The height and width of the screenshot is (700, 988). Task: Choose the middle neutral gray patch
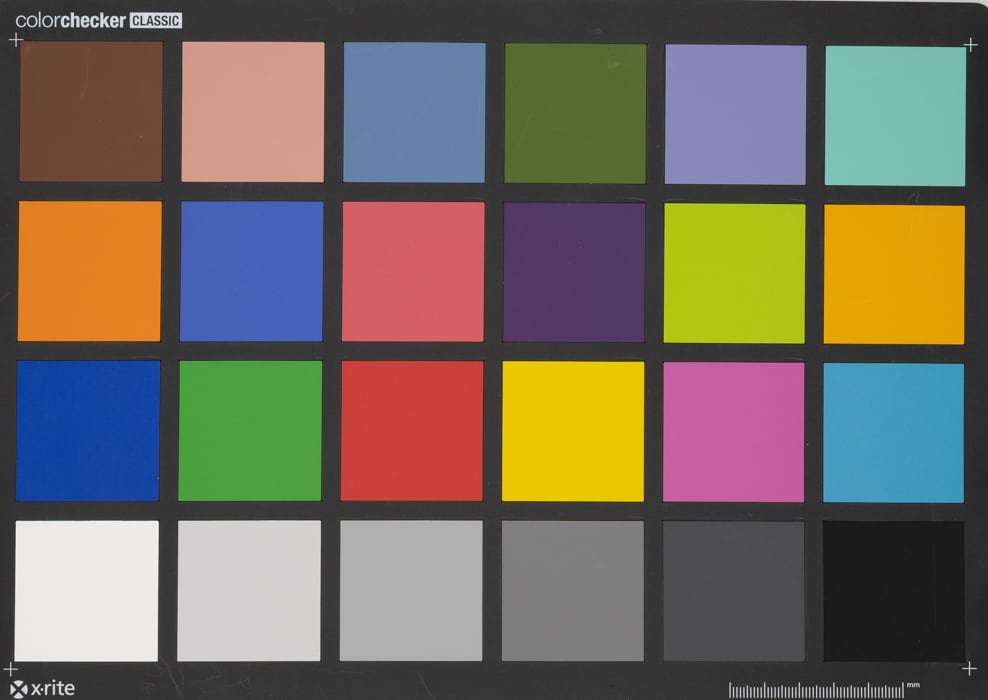pyautogui.click(x=572, y=591)
